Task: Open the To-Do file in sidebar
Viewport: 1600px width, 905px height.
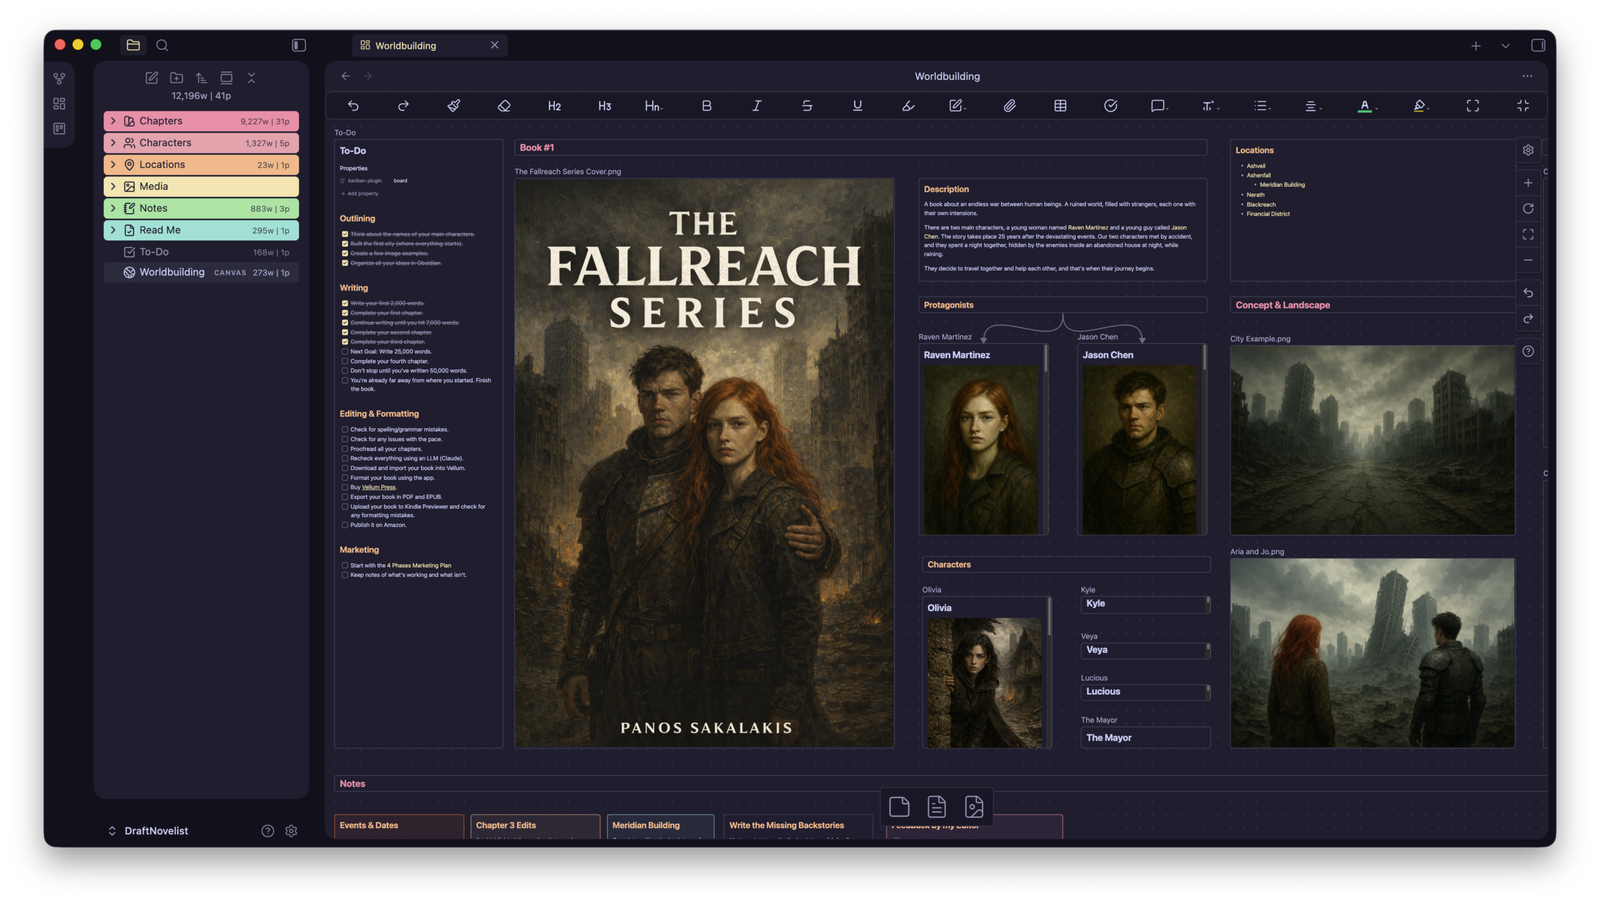Action: [154, 252]
